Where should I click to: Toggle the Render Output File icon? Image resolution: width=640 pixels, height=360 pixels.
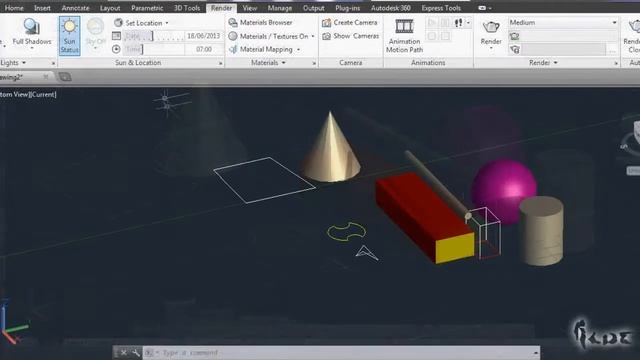coord(515,50)
